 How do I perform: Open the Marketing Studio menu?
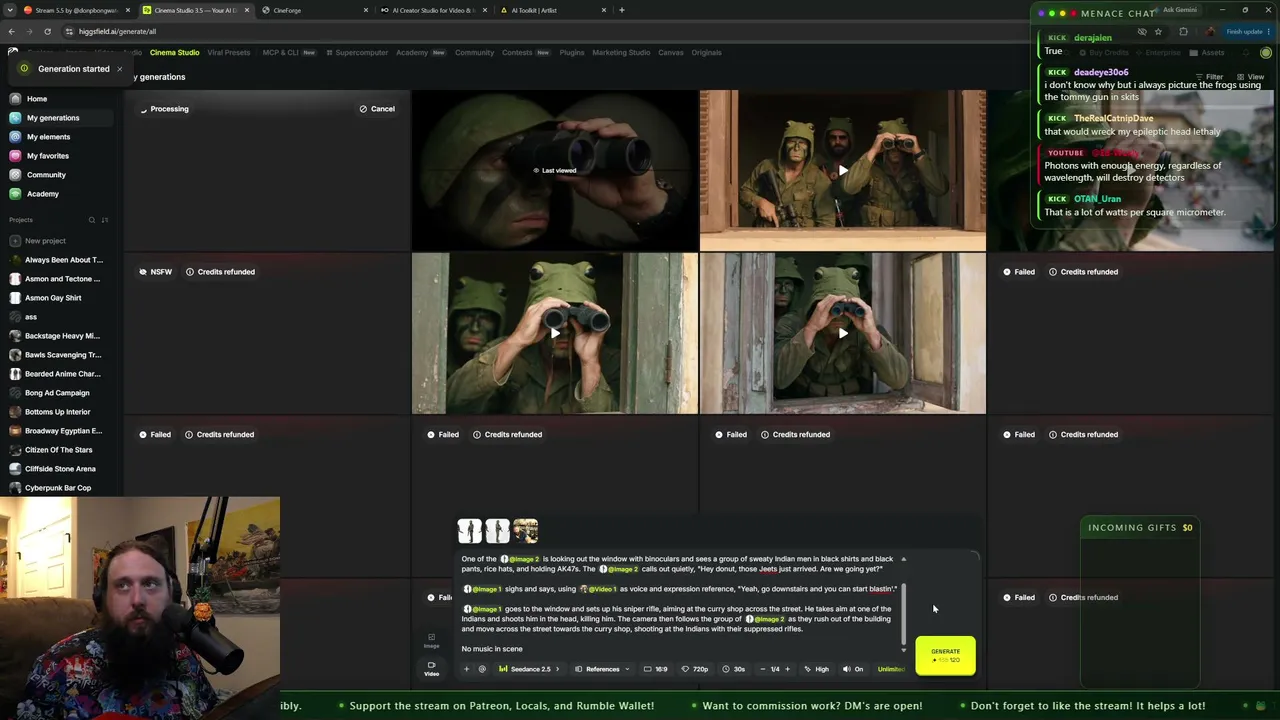point(621,52)
